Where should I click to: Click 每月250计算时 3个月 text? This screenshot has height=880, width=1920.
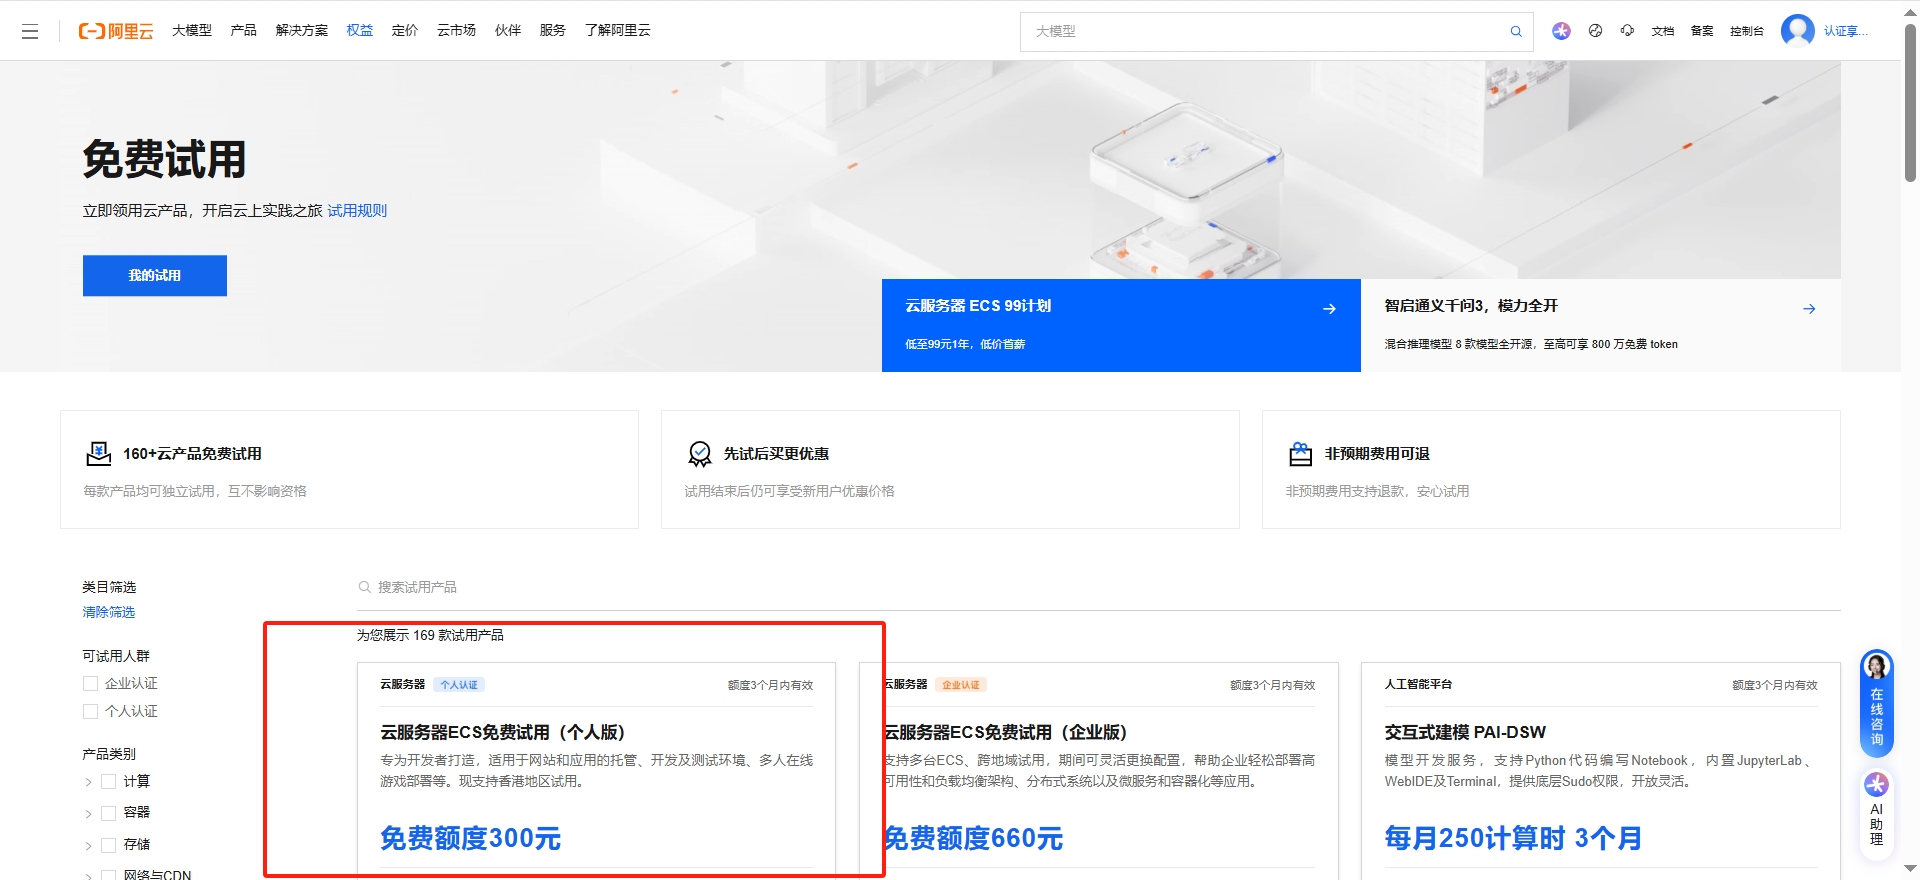click(1513, 838)
